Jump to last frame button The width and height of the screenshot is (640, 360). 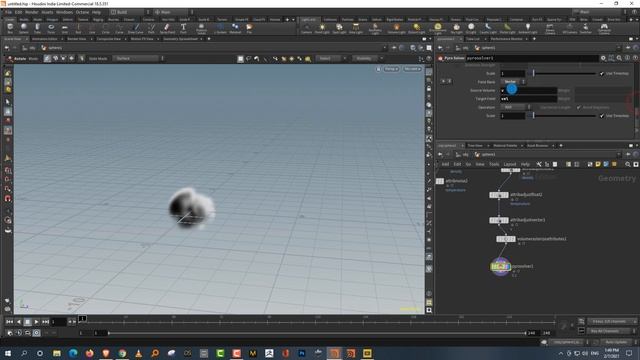45,322
